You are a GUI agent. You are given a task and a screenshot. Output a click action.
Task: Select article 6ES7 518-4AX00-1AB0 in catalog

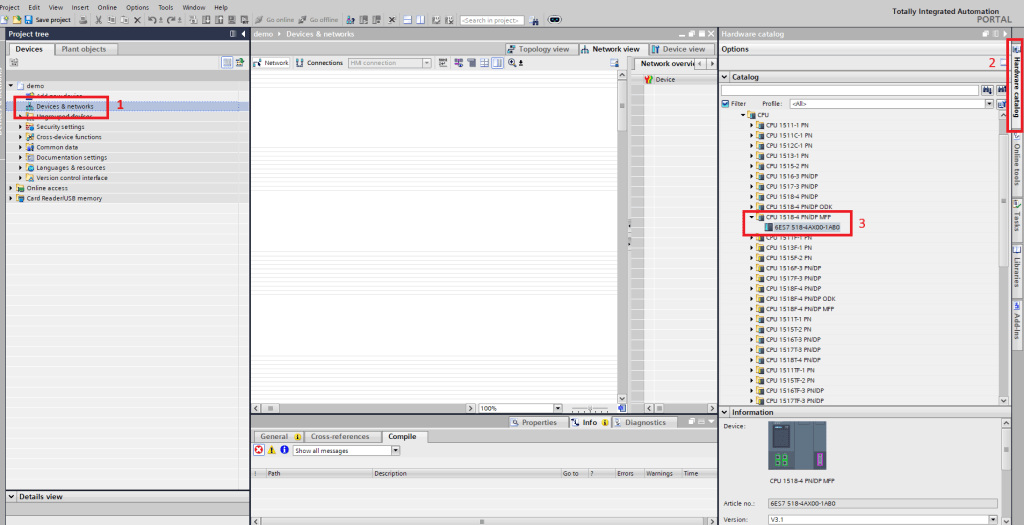pos(807,227)
